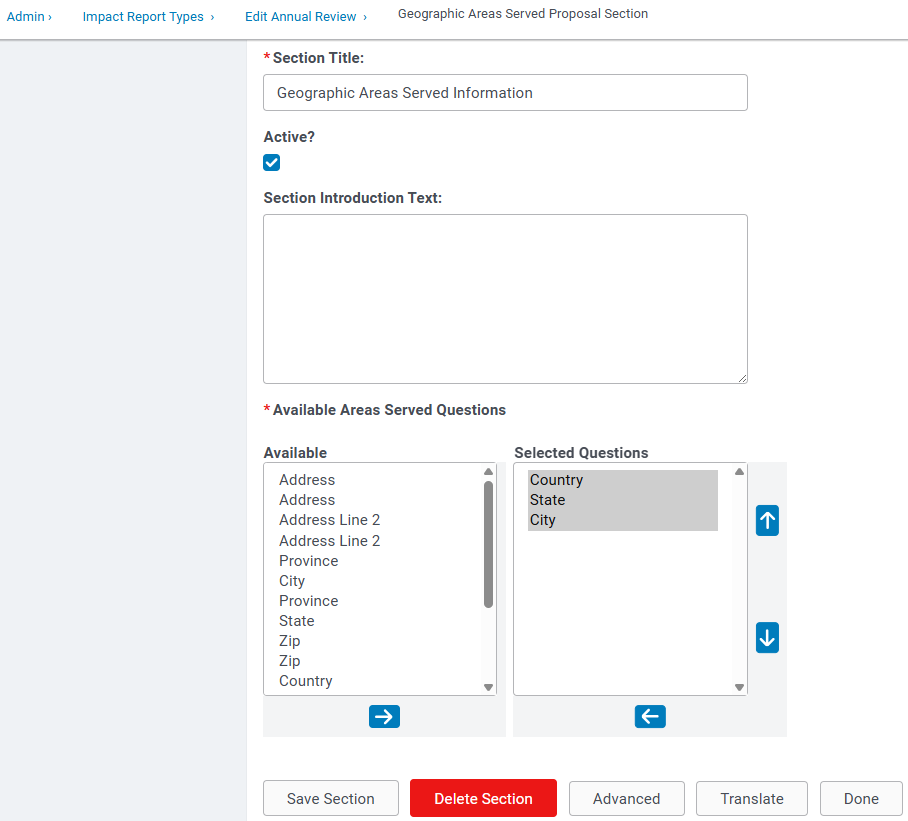Go to Edit Annual Review breadcrumb
Viewport: 908px width, 821px height.
coord(301,17)
